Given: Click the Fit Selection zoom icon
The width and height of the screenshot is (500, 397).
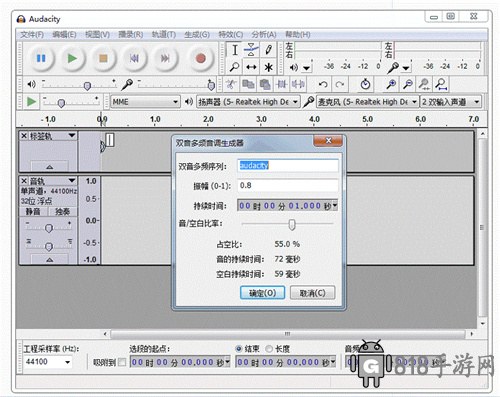Looking at the screenshot, I should coord(424,84).
